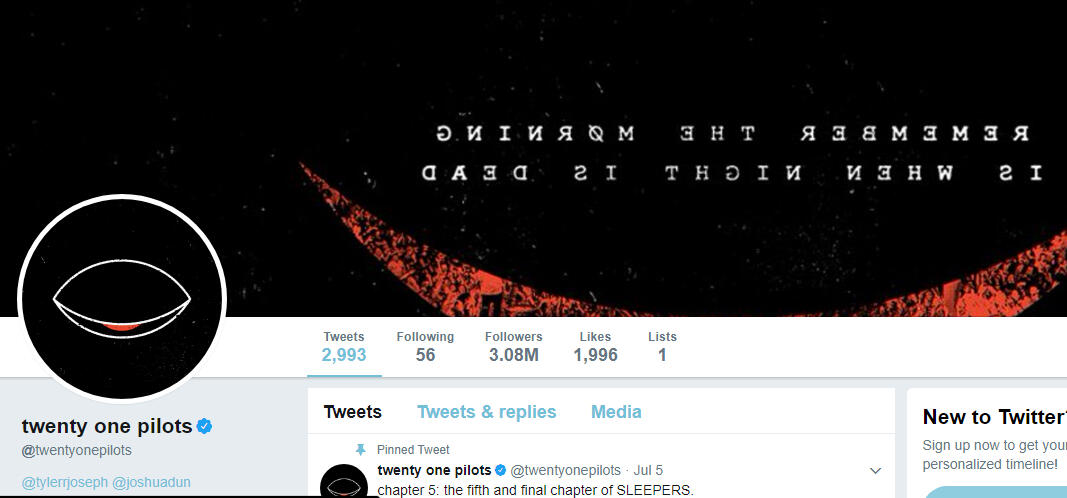Click the verified badge beside profile name
Viewport: 1067px width, 498px height.
pyautogui.click(x=204, y=427)
